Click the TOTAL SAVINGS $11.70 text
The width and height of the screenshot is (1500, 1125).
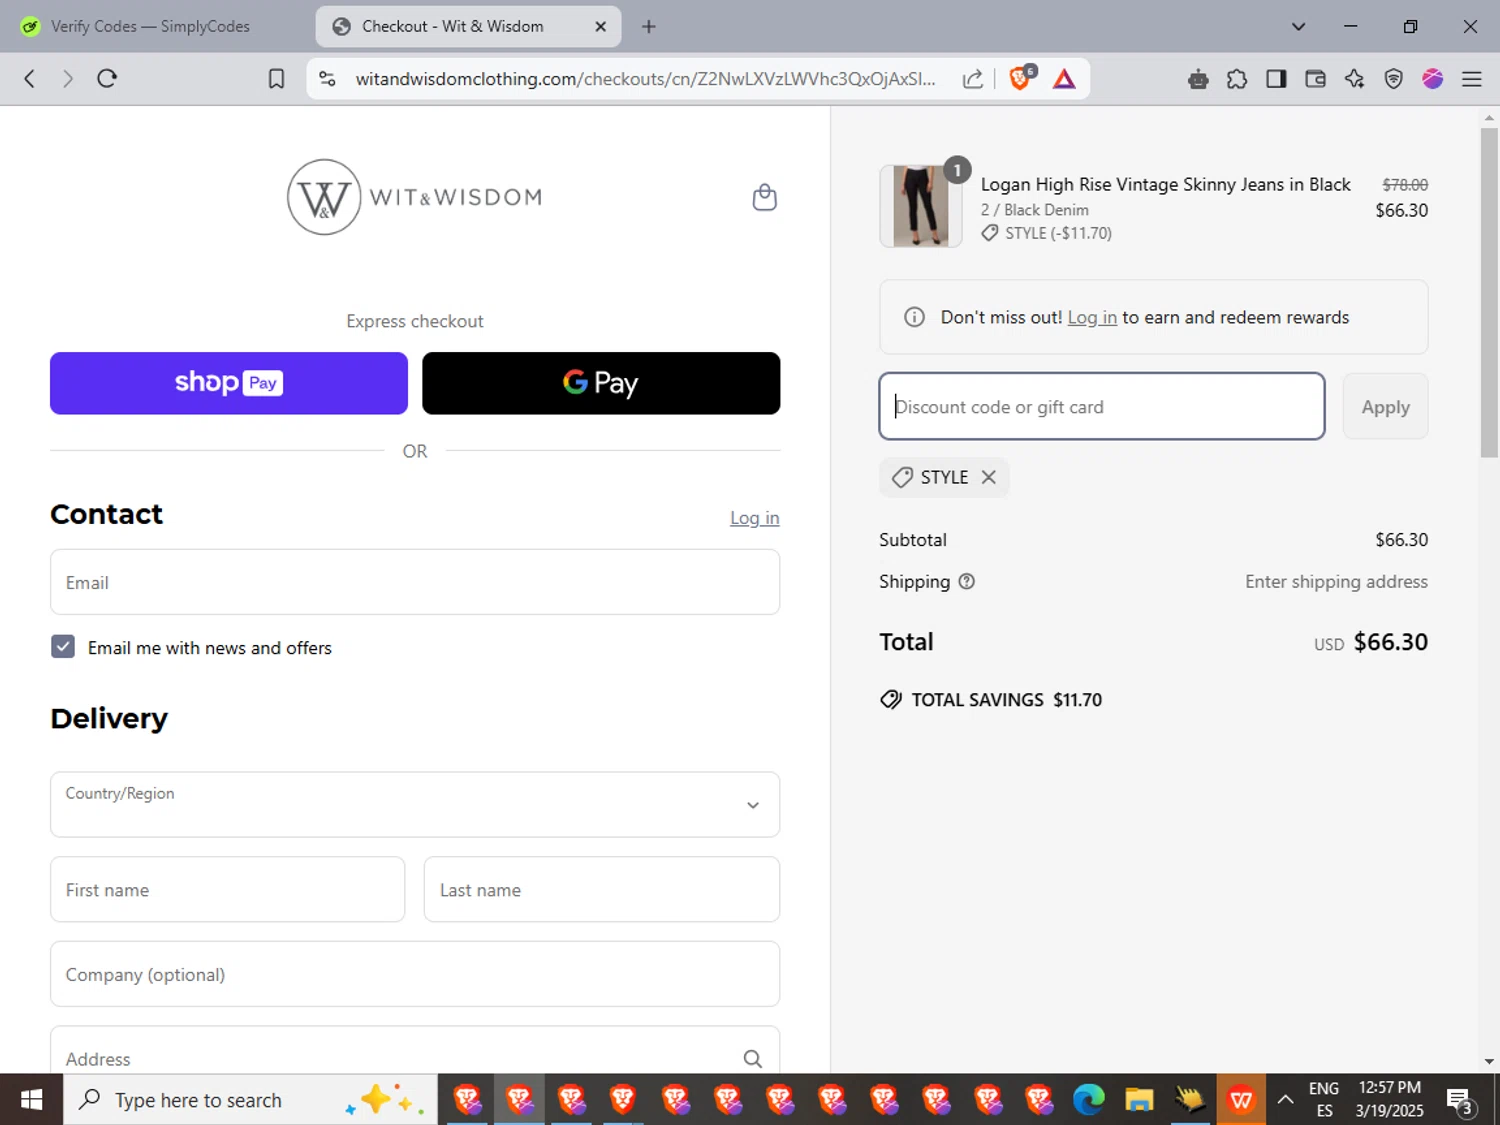(x=1006, y=700)
